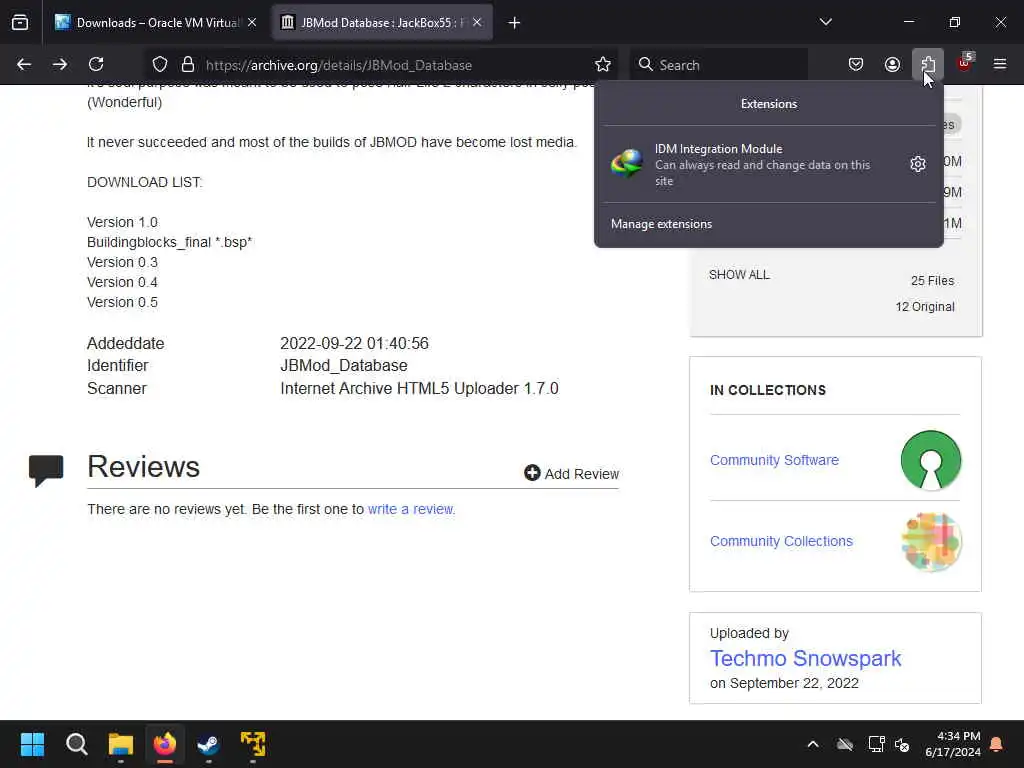The width and height of the screenshot is (1024, 768).
Task: Click the Save to Pocket icon
Action: (856, 64)
